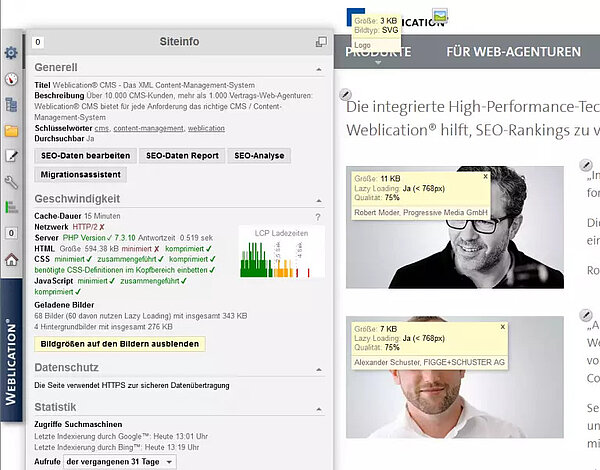This screenshot has width=600, height=470.
Task: Click the 'cms' keyword link
Action: click(101, 129)
